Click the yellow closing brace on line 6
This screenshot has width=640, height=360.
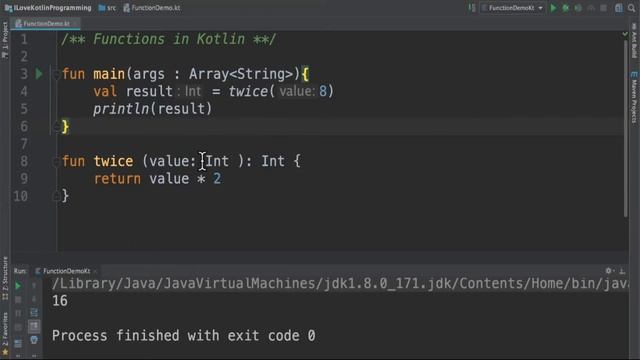(x=65, y=127)
